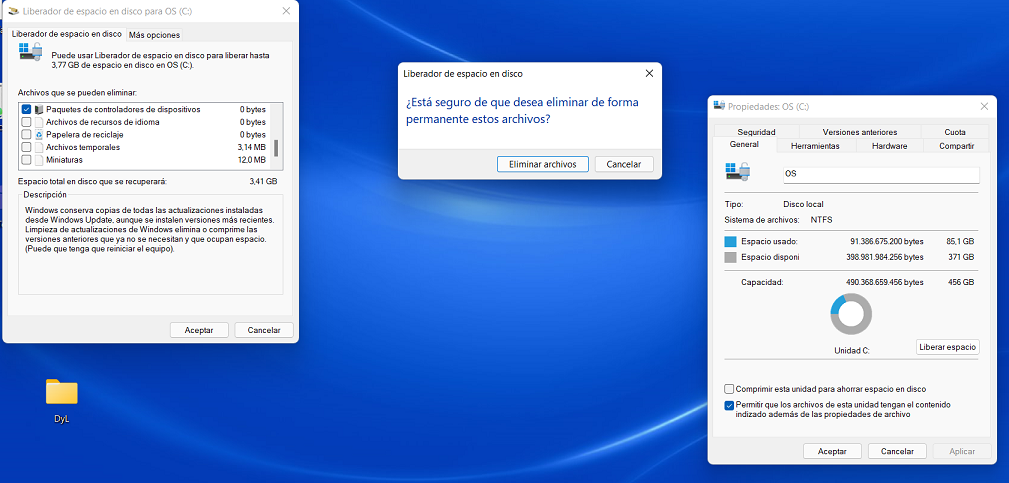
Task: Click the blue Espacio usado color swatch
Action: click(x=730, y=242)
